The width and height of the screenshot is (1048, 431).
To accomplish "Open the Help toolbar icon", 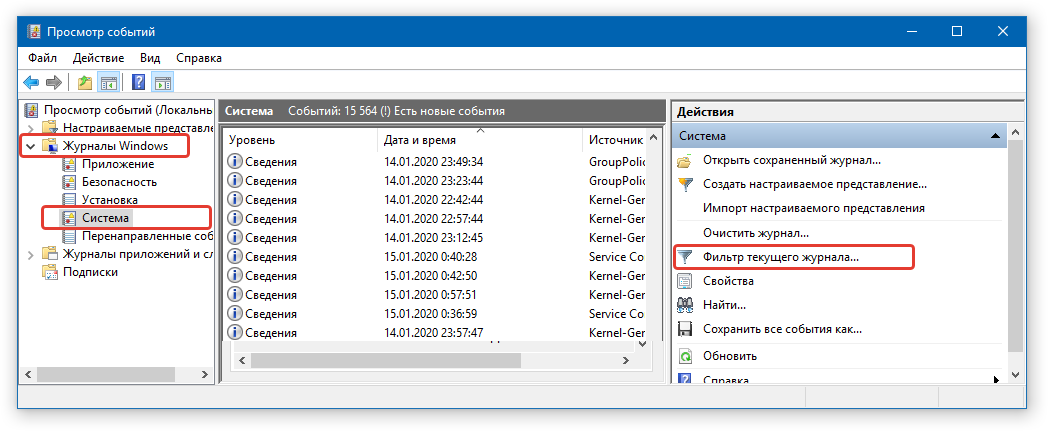I will [139, 82].
